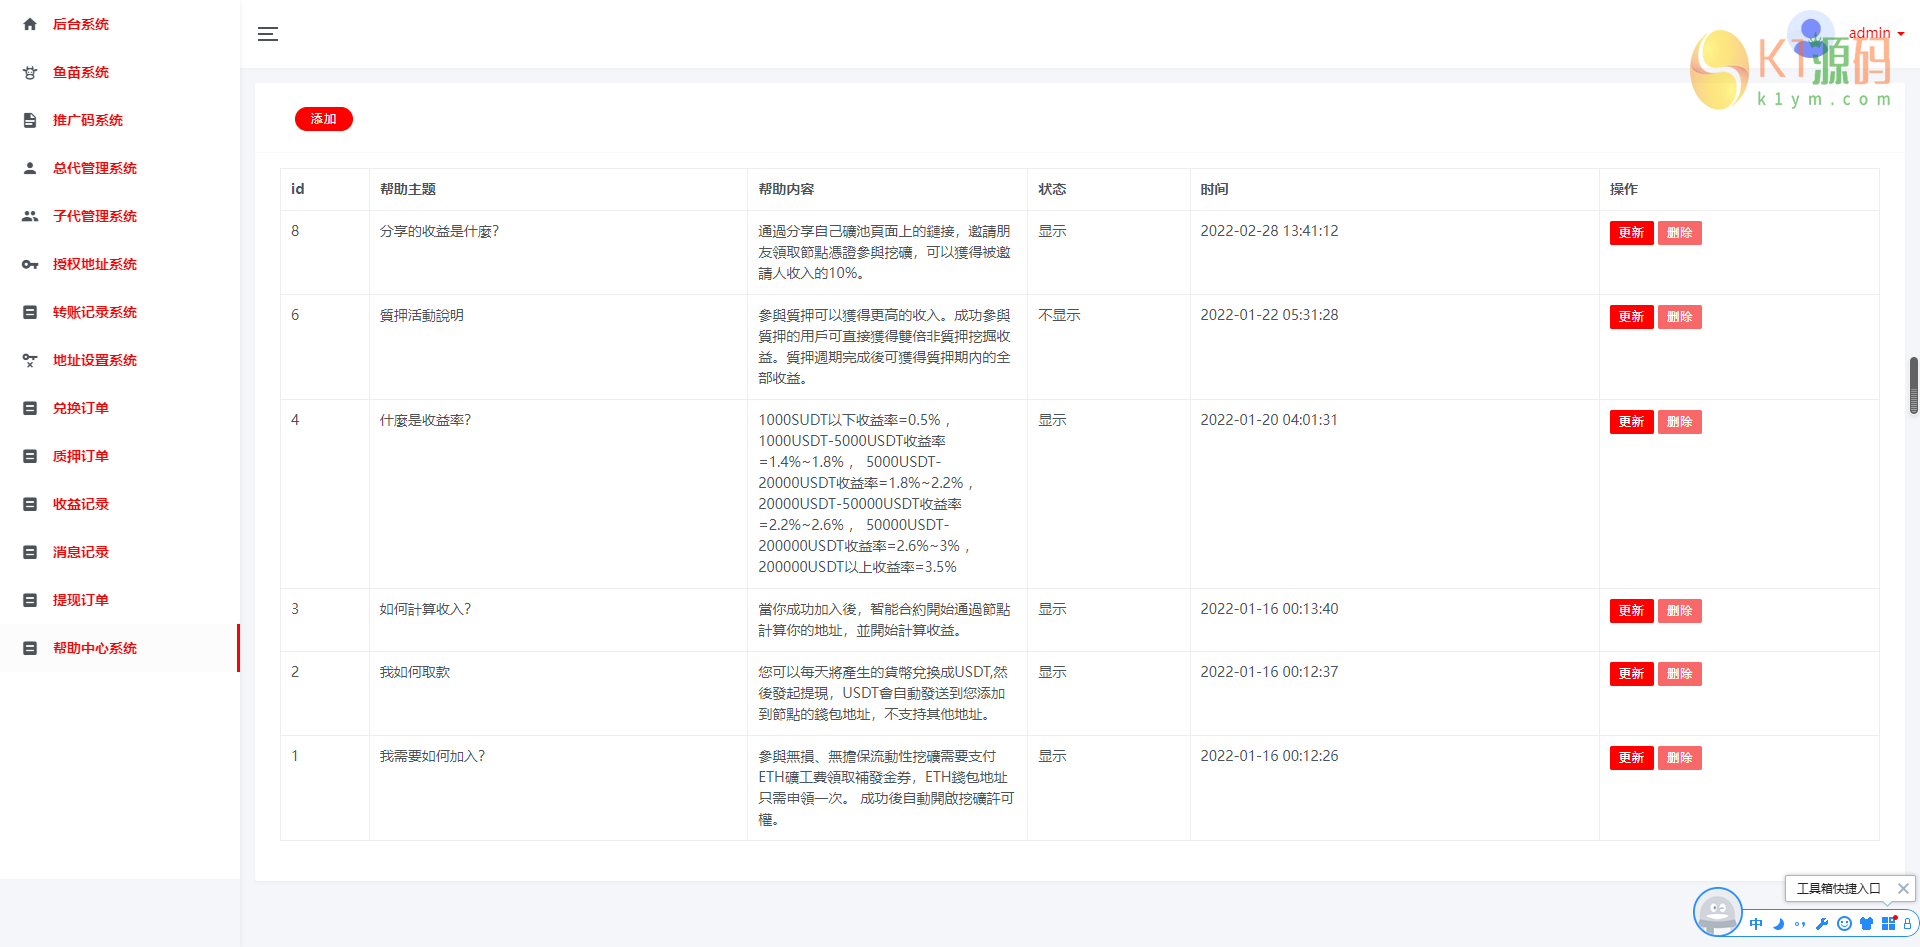
Task: Close the 工具箱快捷入口 tooltip
Action: pos(1903,888)
